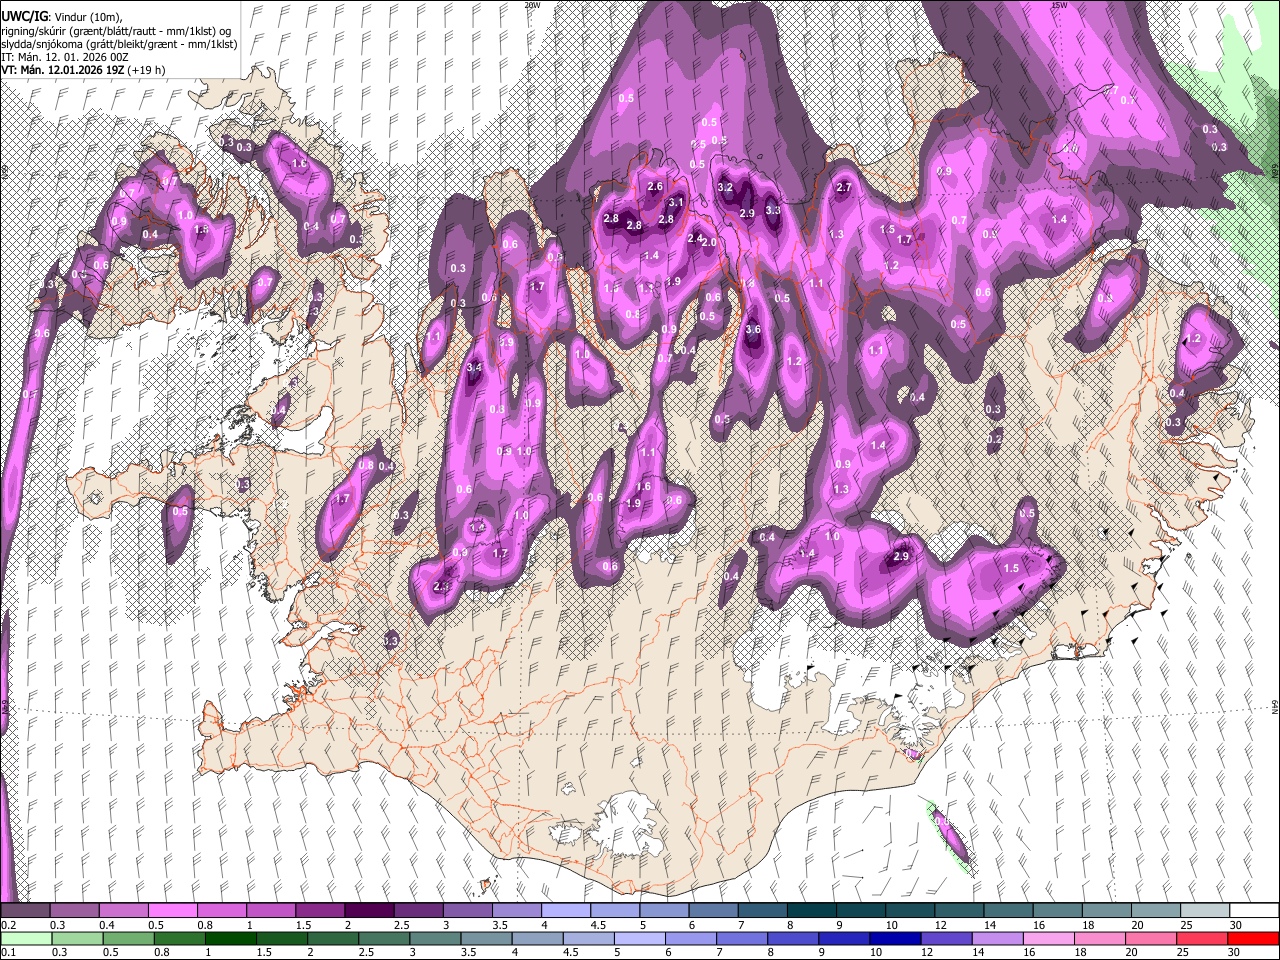Click the '20W' longitude label
The width and height of the screenshot is (1280, 960).
pyautogui.click(x=532, y=5)
